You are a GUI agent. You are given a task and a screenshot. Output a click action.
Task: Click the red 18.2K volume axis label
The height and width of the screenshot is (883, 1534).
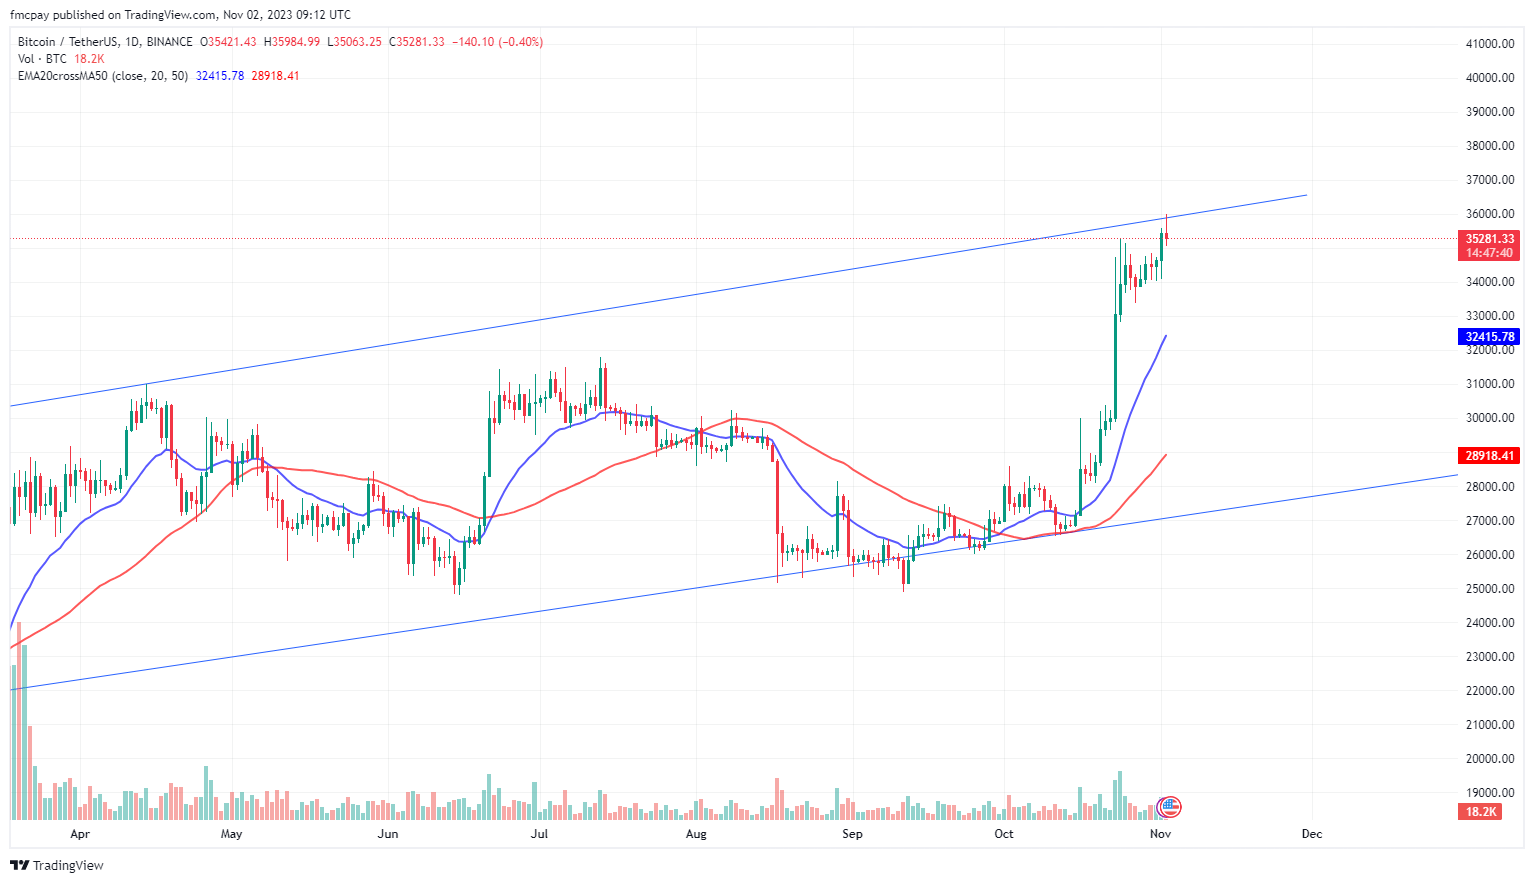[x=1480, y=812]
